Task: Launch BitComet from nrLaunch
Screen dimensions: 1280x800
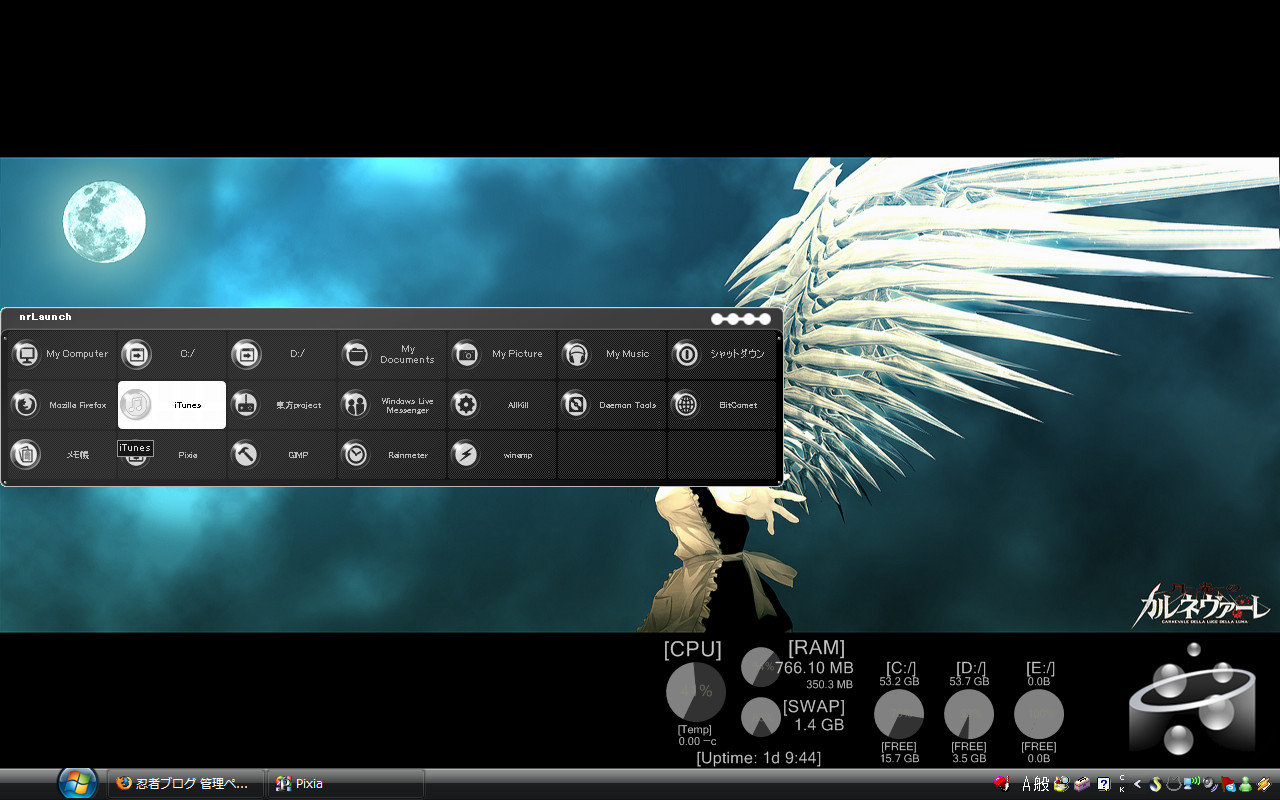Action: coord(722,405)
